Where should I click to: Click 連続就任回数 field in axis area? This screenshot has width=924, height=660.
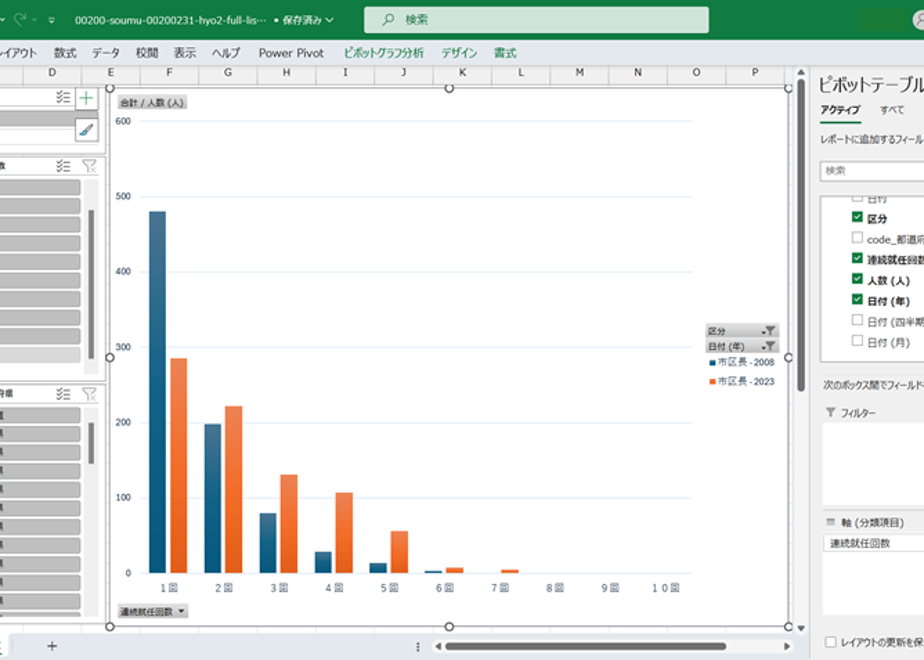click(873, 543)
